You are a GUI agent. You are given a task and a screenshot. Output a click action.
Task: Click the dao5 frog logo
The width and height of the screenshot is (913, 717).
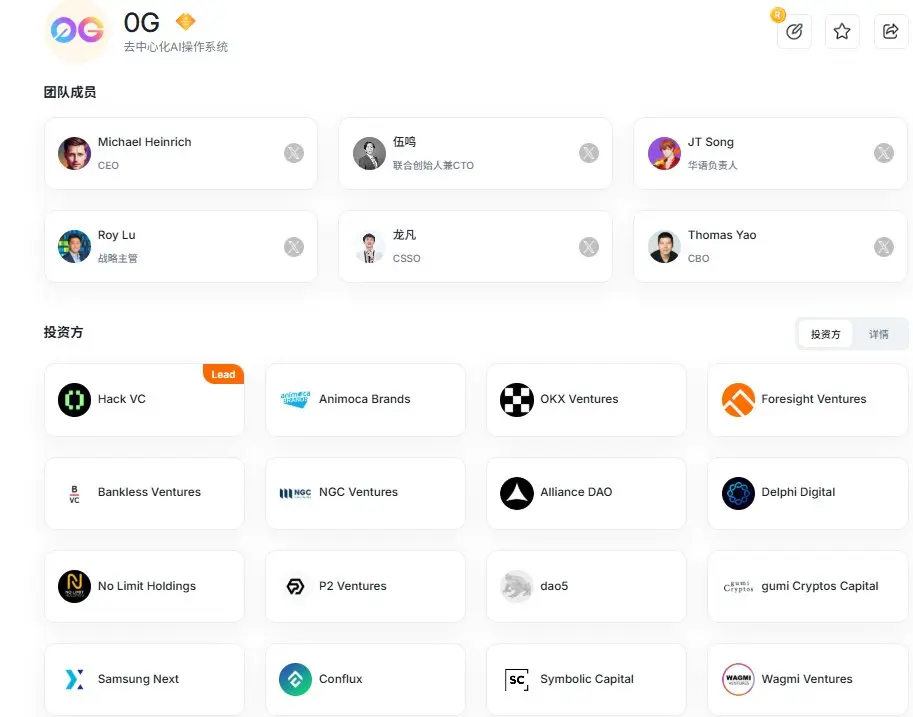(517, 587)
